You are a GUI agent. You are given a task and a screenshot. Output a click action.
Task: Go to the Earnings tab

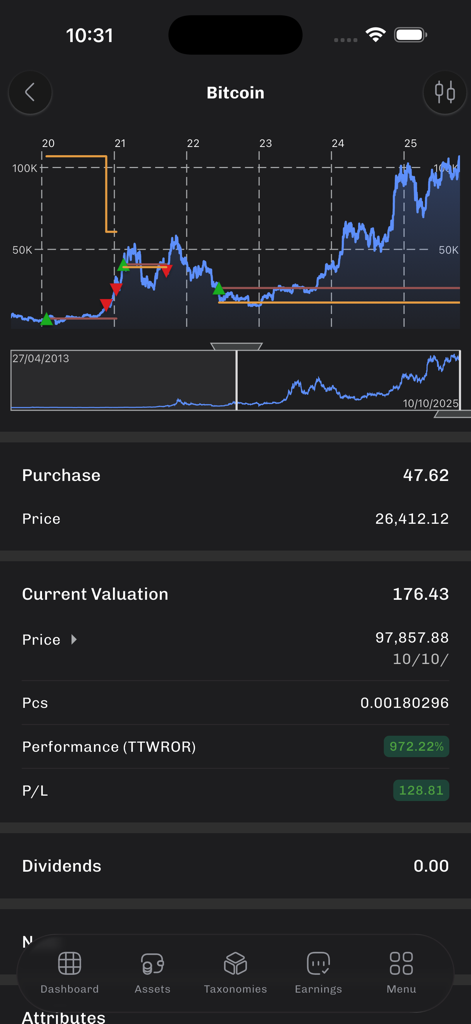coord(318,972)
